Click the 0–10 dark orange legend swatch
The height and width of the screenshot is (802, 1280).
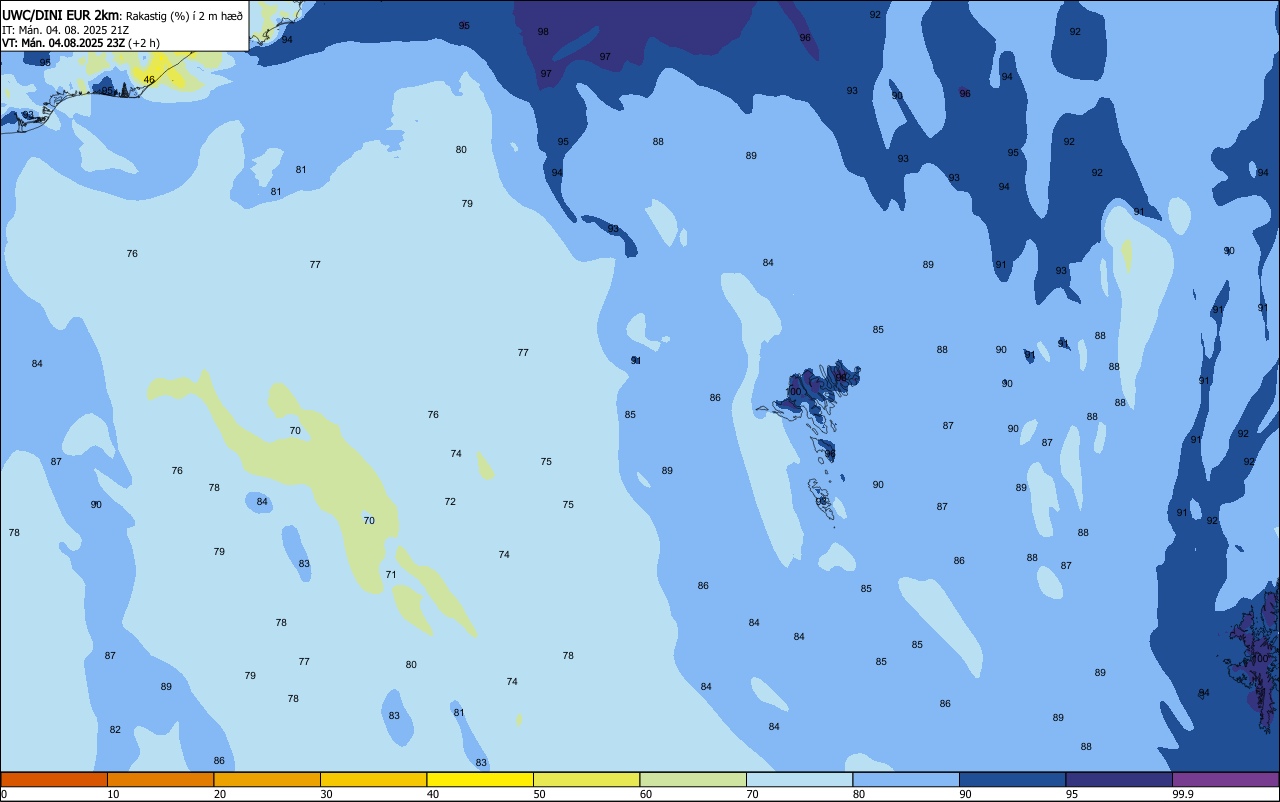pyautogui.click(x=54, y=779)
